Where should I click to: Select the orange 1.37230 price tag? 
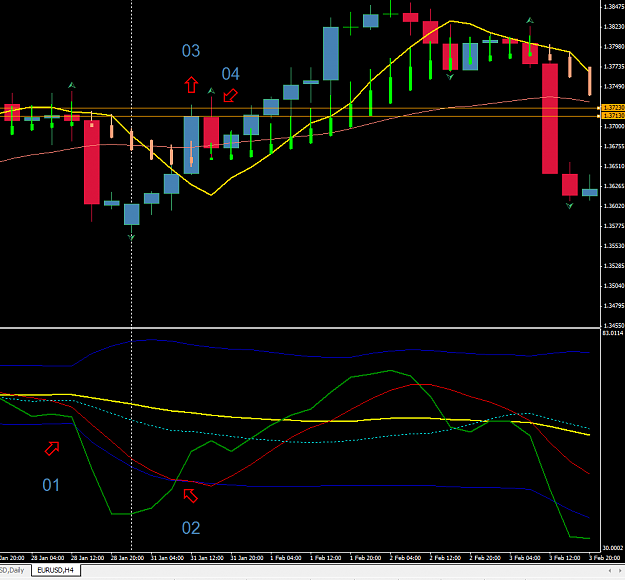(x=613, y=108)
